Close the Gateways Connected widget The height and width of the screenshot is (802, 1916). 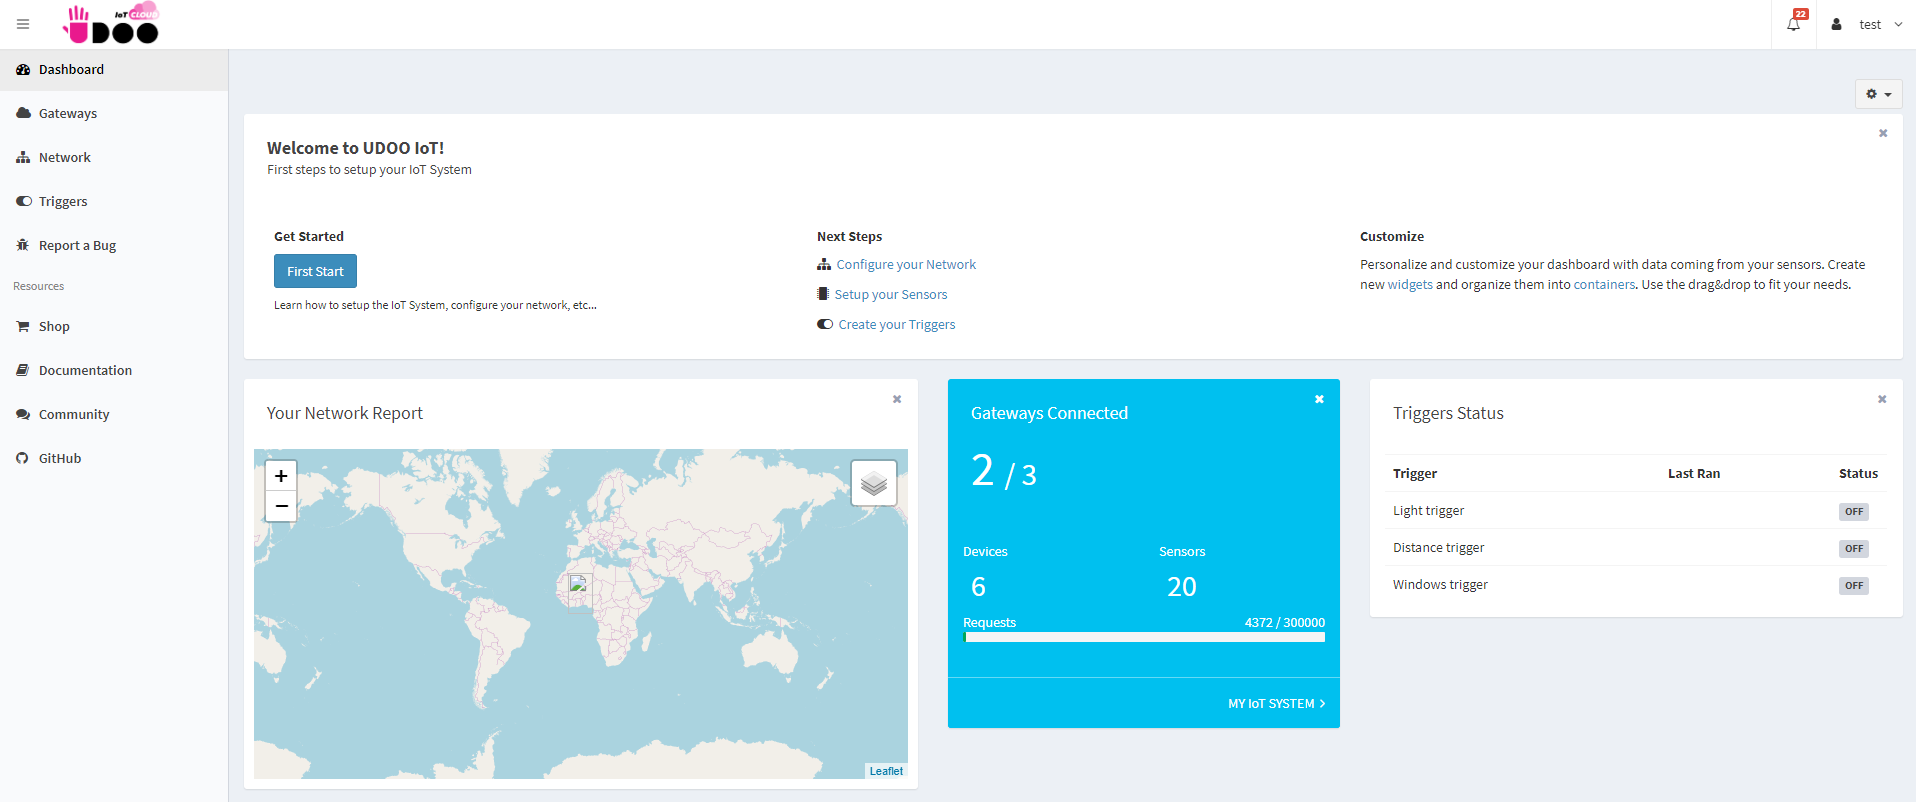[x=1319, y=399]
